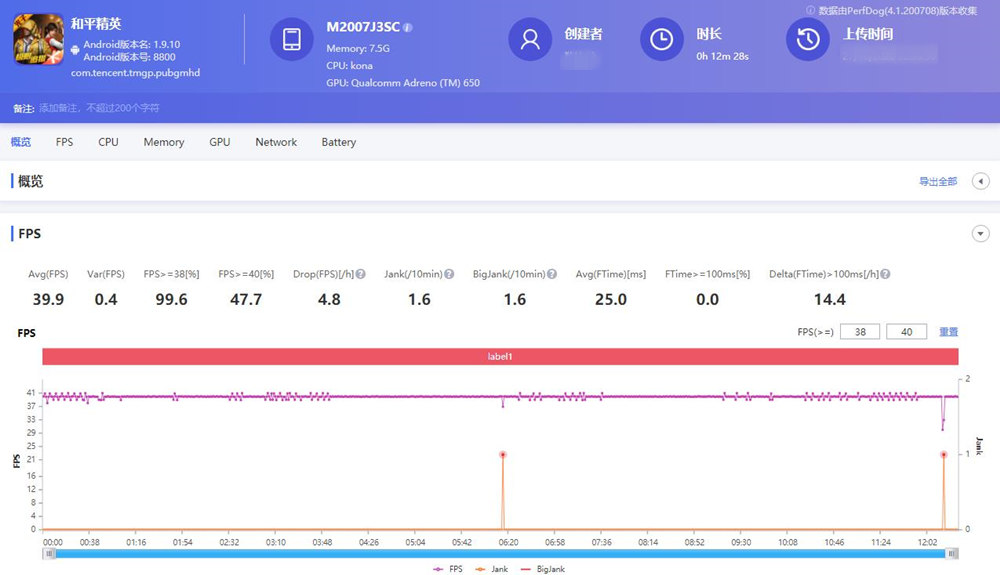The width and height of the screenshot is (1000, 575).
Task: Open the FPS tab
Action: [64, 142]
